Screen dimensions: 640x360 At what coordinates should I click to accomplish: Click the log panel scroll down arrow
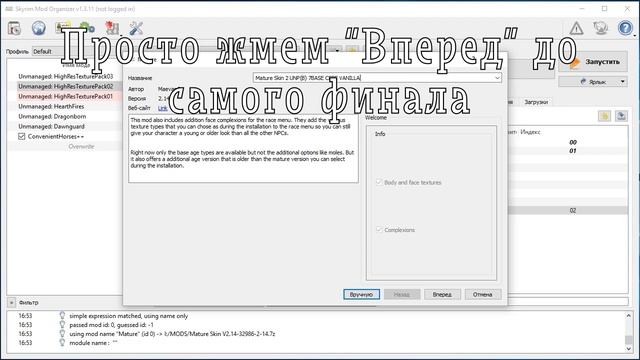[629, 349]
